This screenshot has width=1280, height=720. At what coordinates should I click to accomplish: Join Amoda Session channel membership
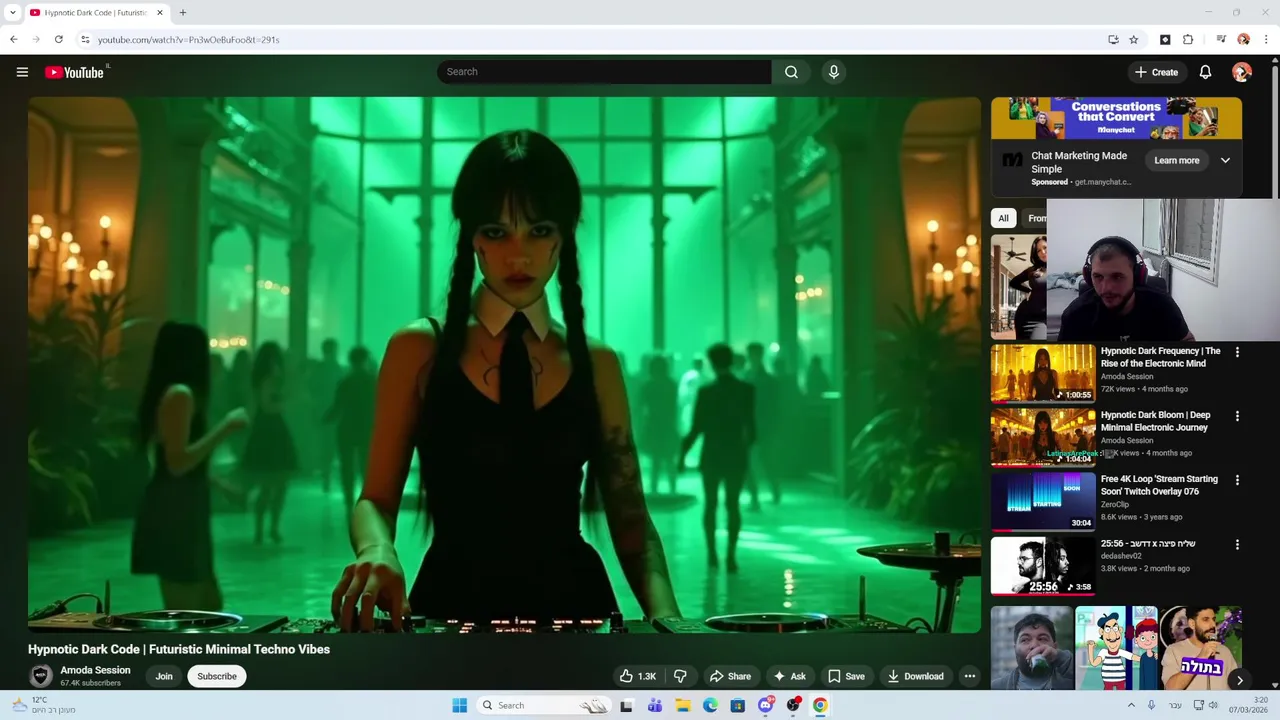tap(164, 676)
